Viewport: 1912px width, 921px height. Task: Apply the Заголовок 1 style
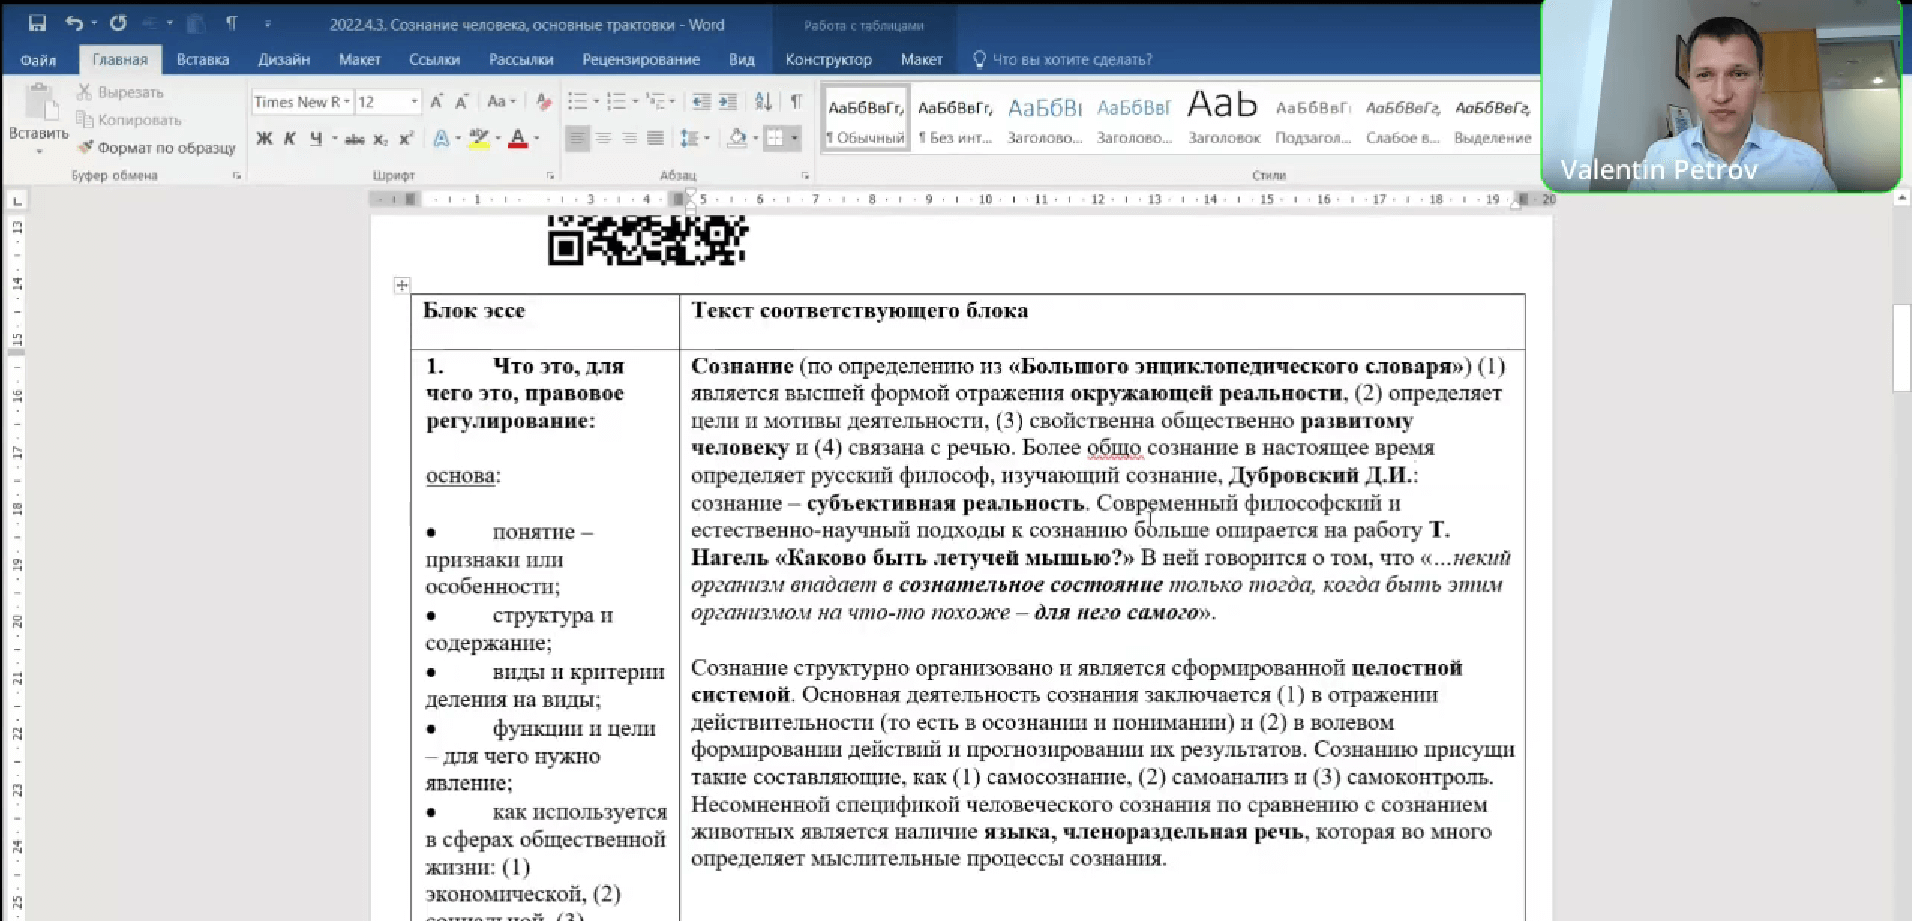pyautogui.click(x=1044, y=115)
